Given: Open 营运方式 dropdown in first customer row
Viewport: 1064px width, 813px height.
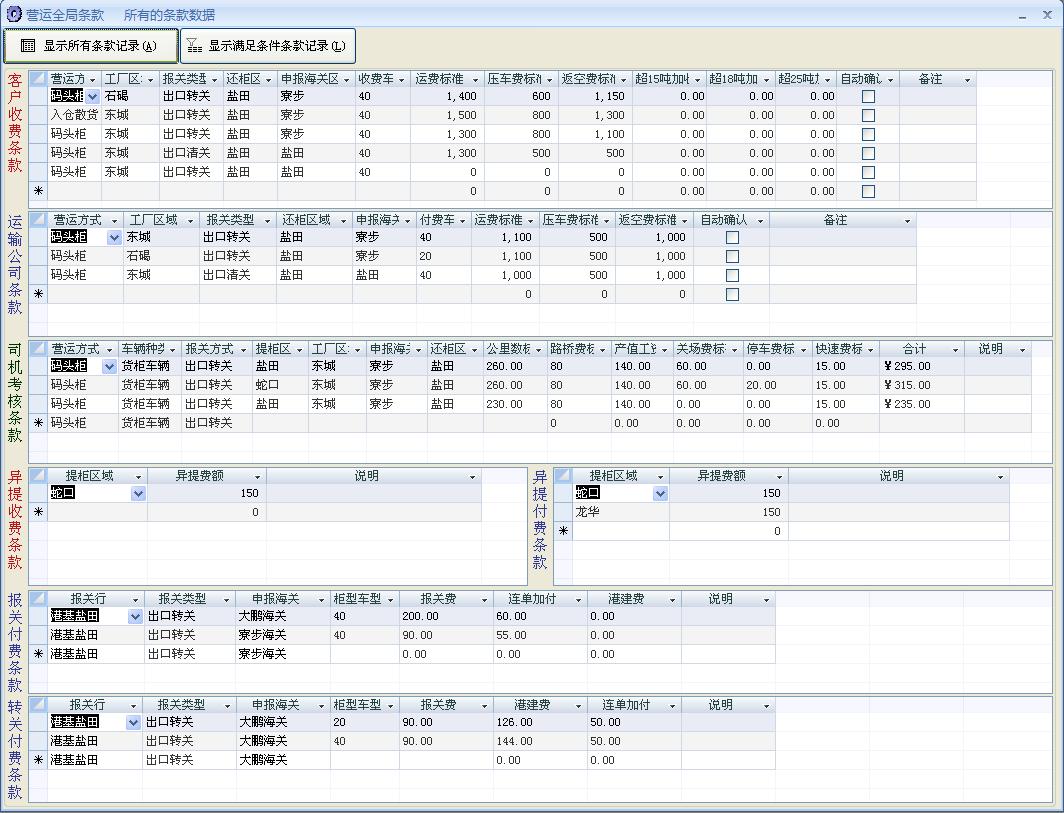Looking at the screenshot, I should 92,96.
